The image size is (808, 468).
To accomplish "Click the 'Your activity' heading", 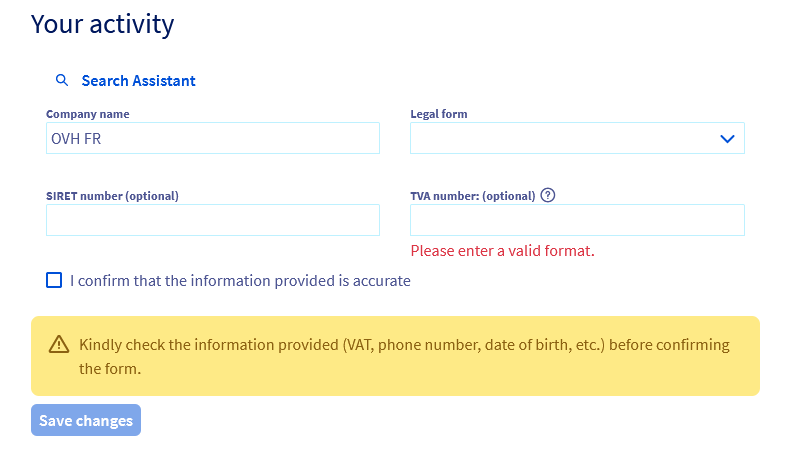I will coord(102,24).
